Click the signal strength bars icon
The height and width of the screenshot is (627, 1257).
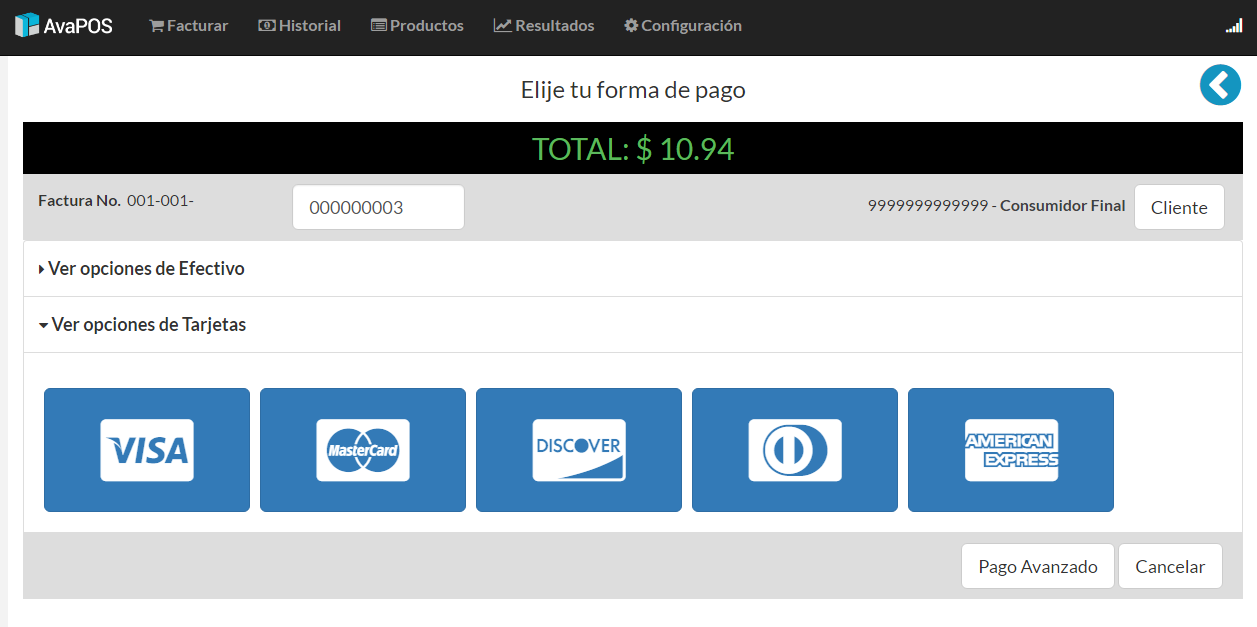[1234, 26]
